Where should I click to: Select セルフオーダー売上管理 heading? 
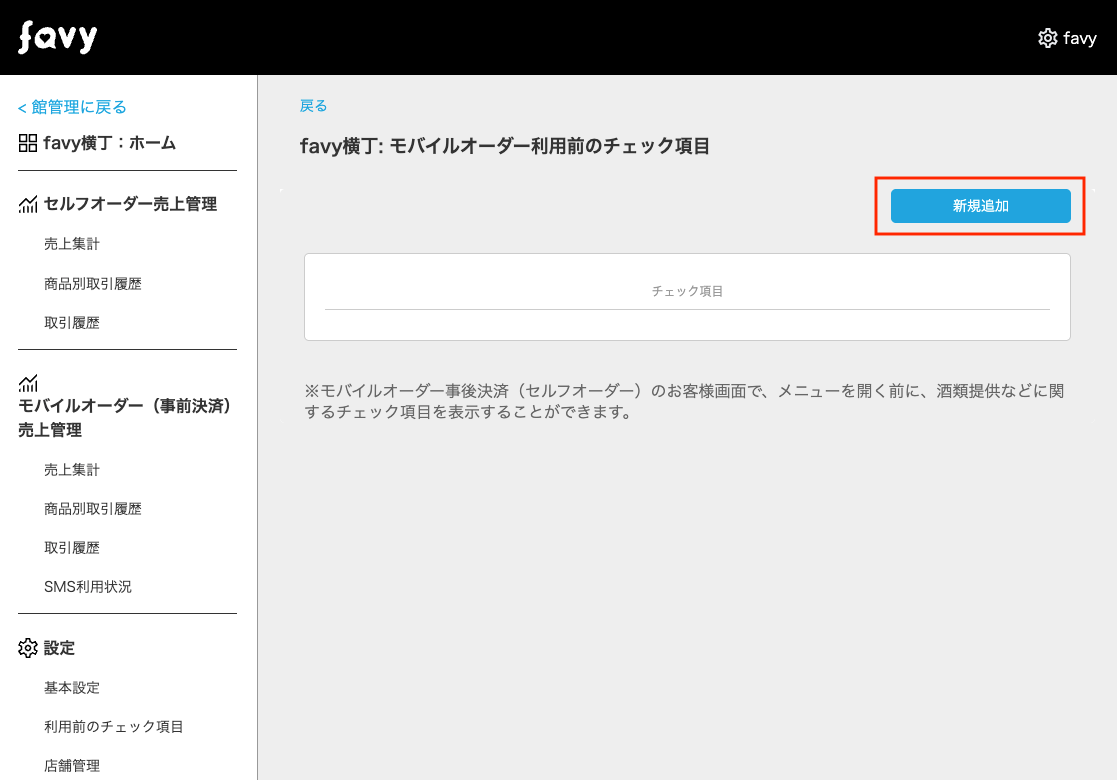pyautogui.click(x=130, y=204)
